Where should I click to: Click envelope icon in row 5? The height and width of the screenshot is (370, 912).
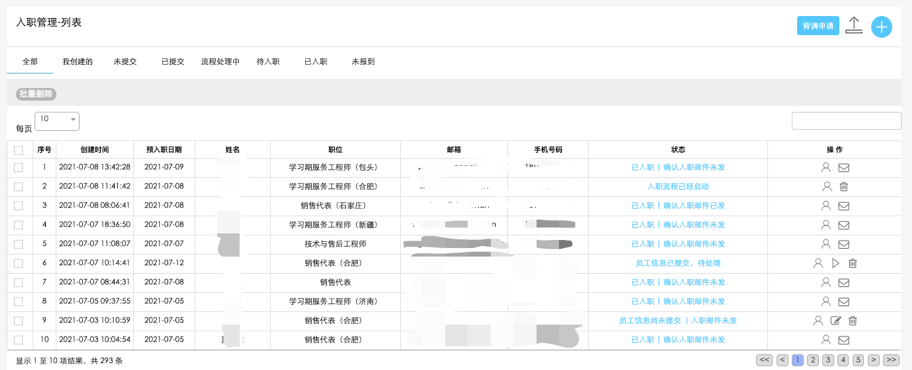click(x=843, y=244)
